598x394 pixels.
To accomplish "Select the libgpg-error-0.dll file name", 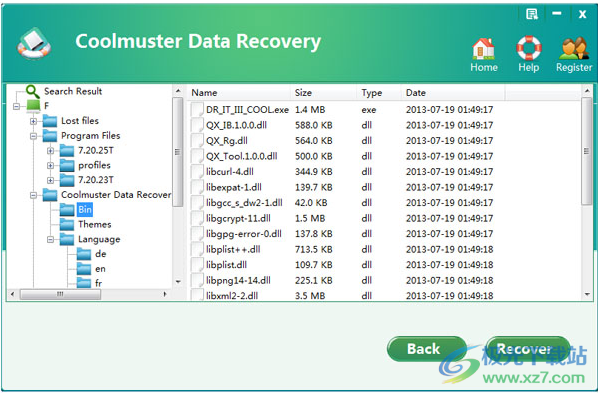I will [x=244, y=234].
